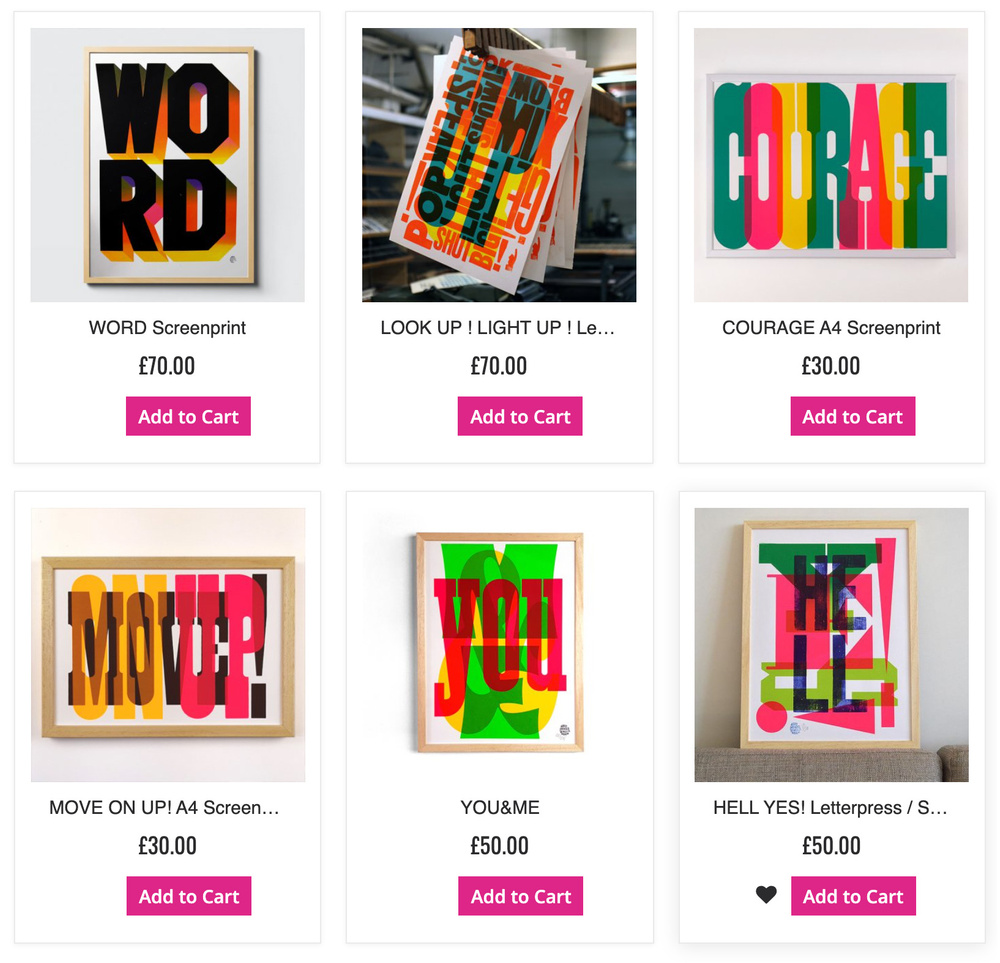Screen dimensions: 1000x963
Task: Click the COURAGE A4 Screenprint title link
Action: point(831,328)
